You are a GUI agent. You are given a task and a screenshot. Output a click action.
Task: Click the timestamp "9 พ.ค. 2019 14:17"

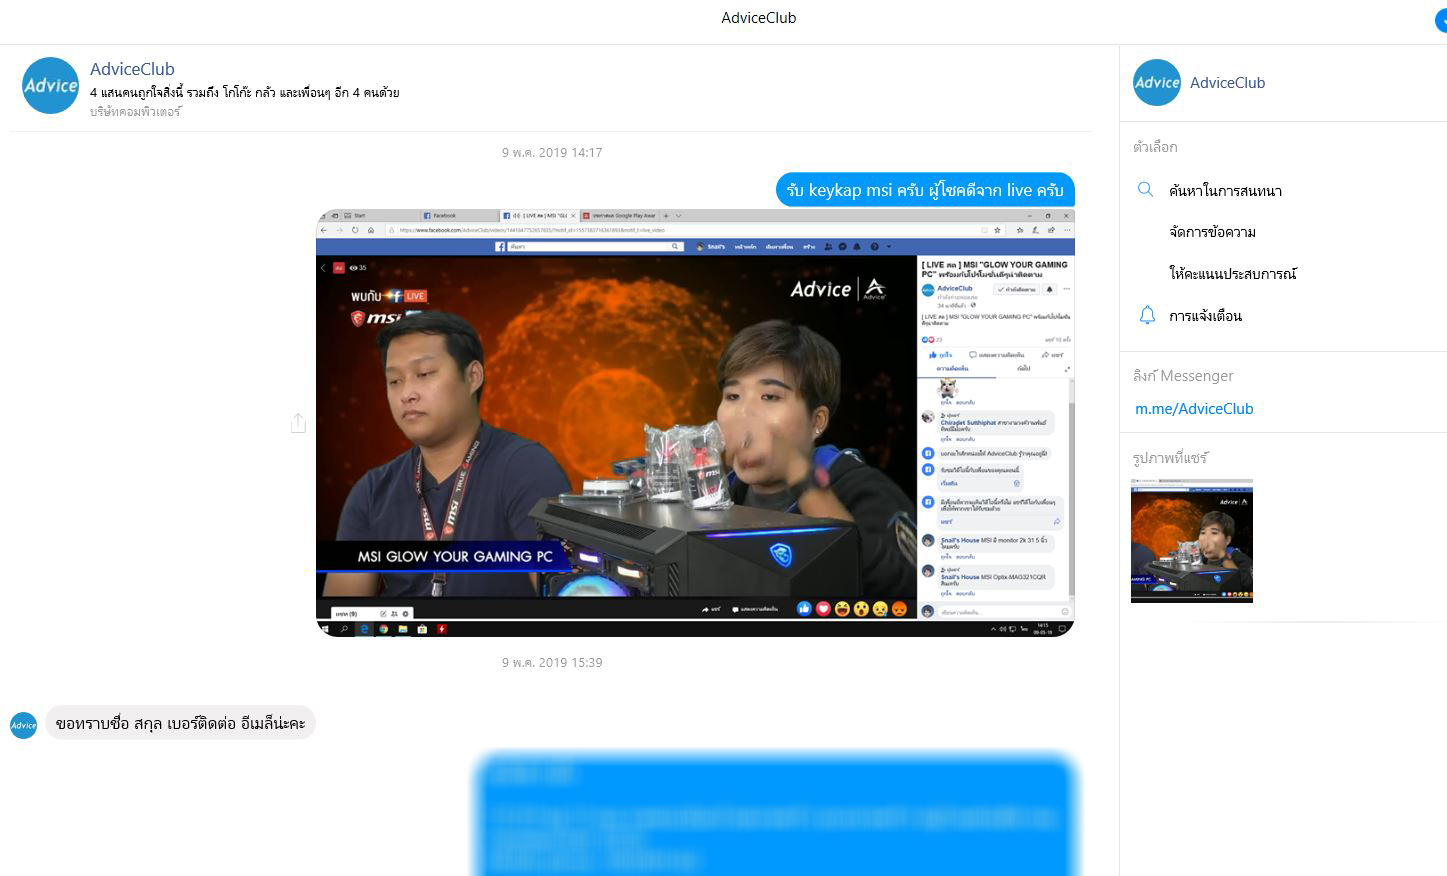[x=552, y=153]
